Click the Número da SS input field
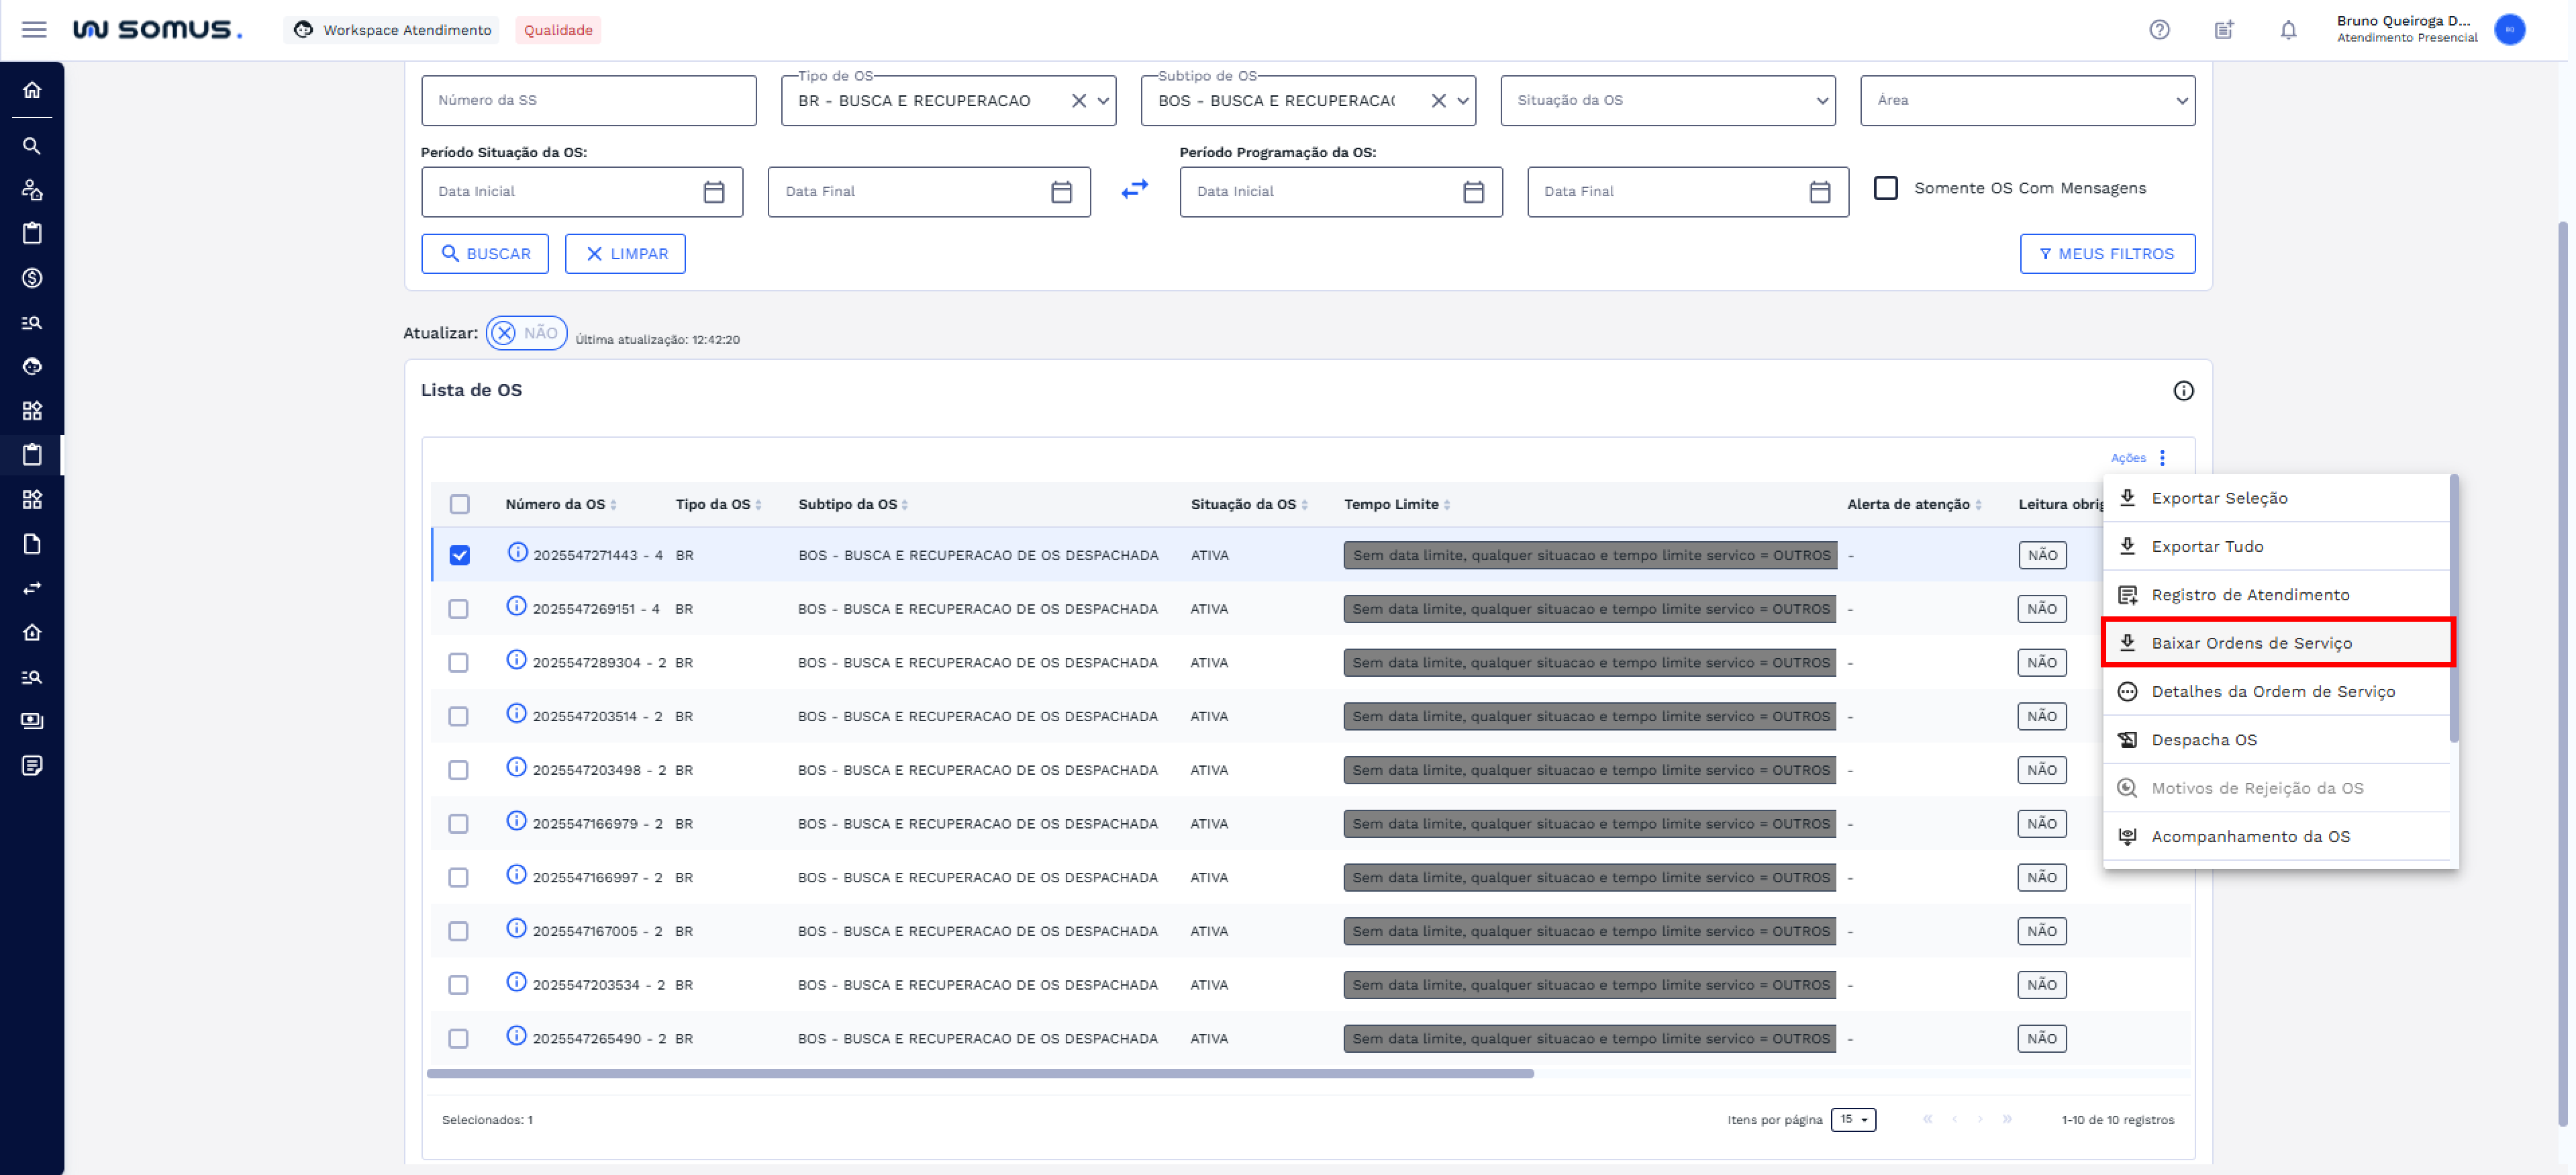This screenshot has width=2576, height=1175. point(588,101)
